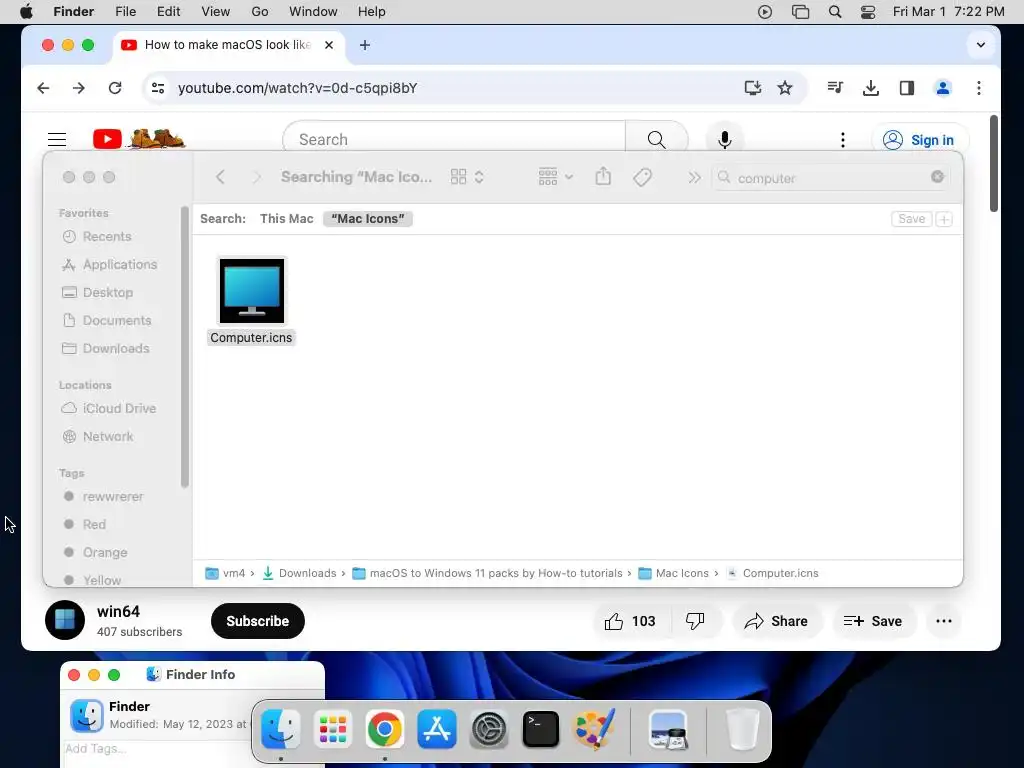
Task: Click the site information icon in the address bar
Action: click(x=158, y=88)
